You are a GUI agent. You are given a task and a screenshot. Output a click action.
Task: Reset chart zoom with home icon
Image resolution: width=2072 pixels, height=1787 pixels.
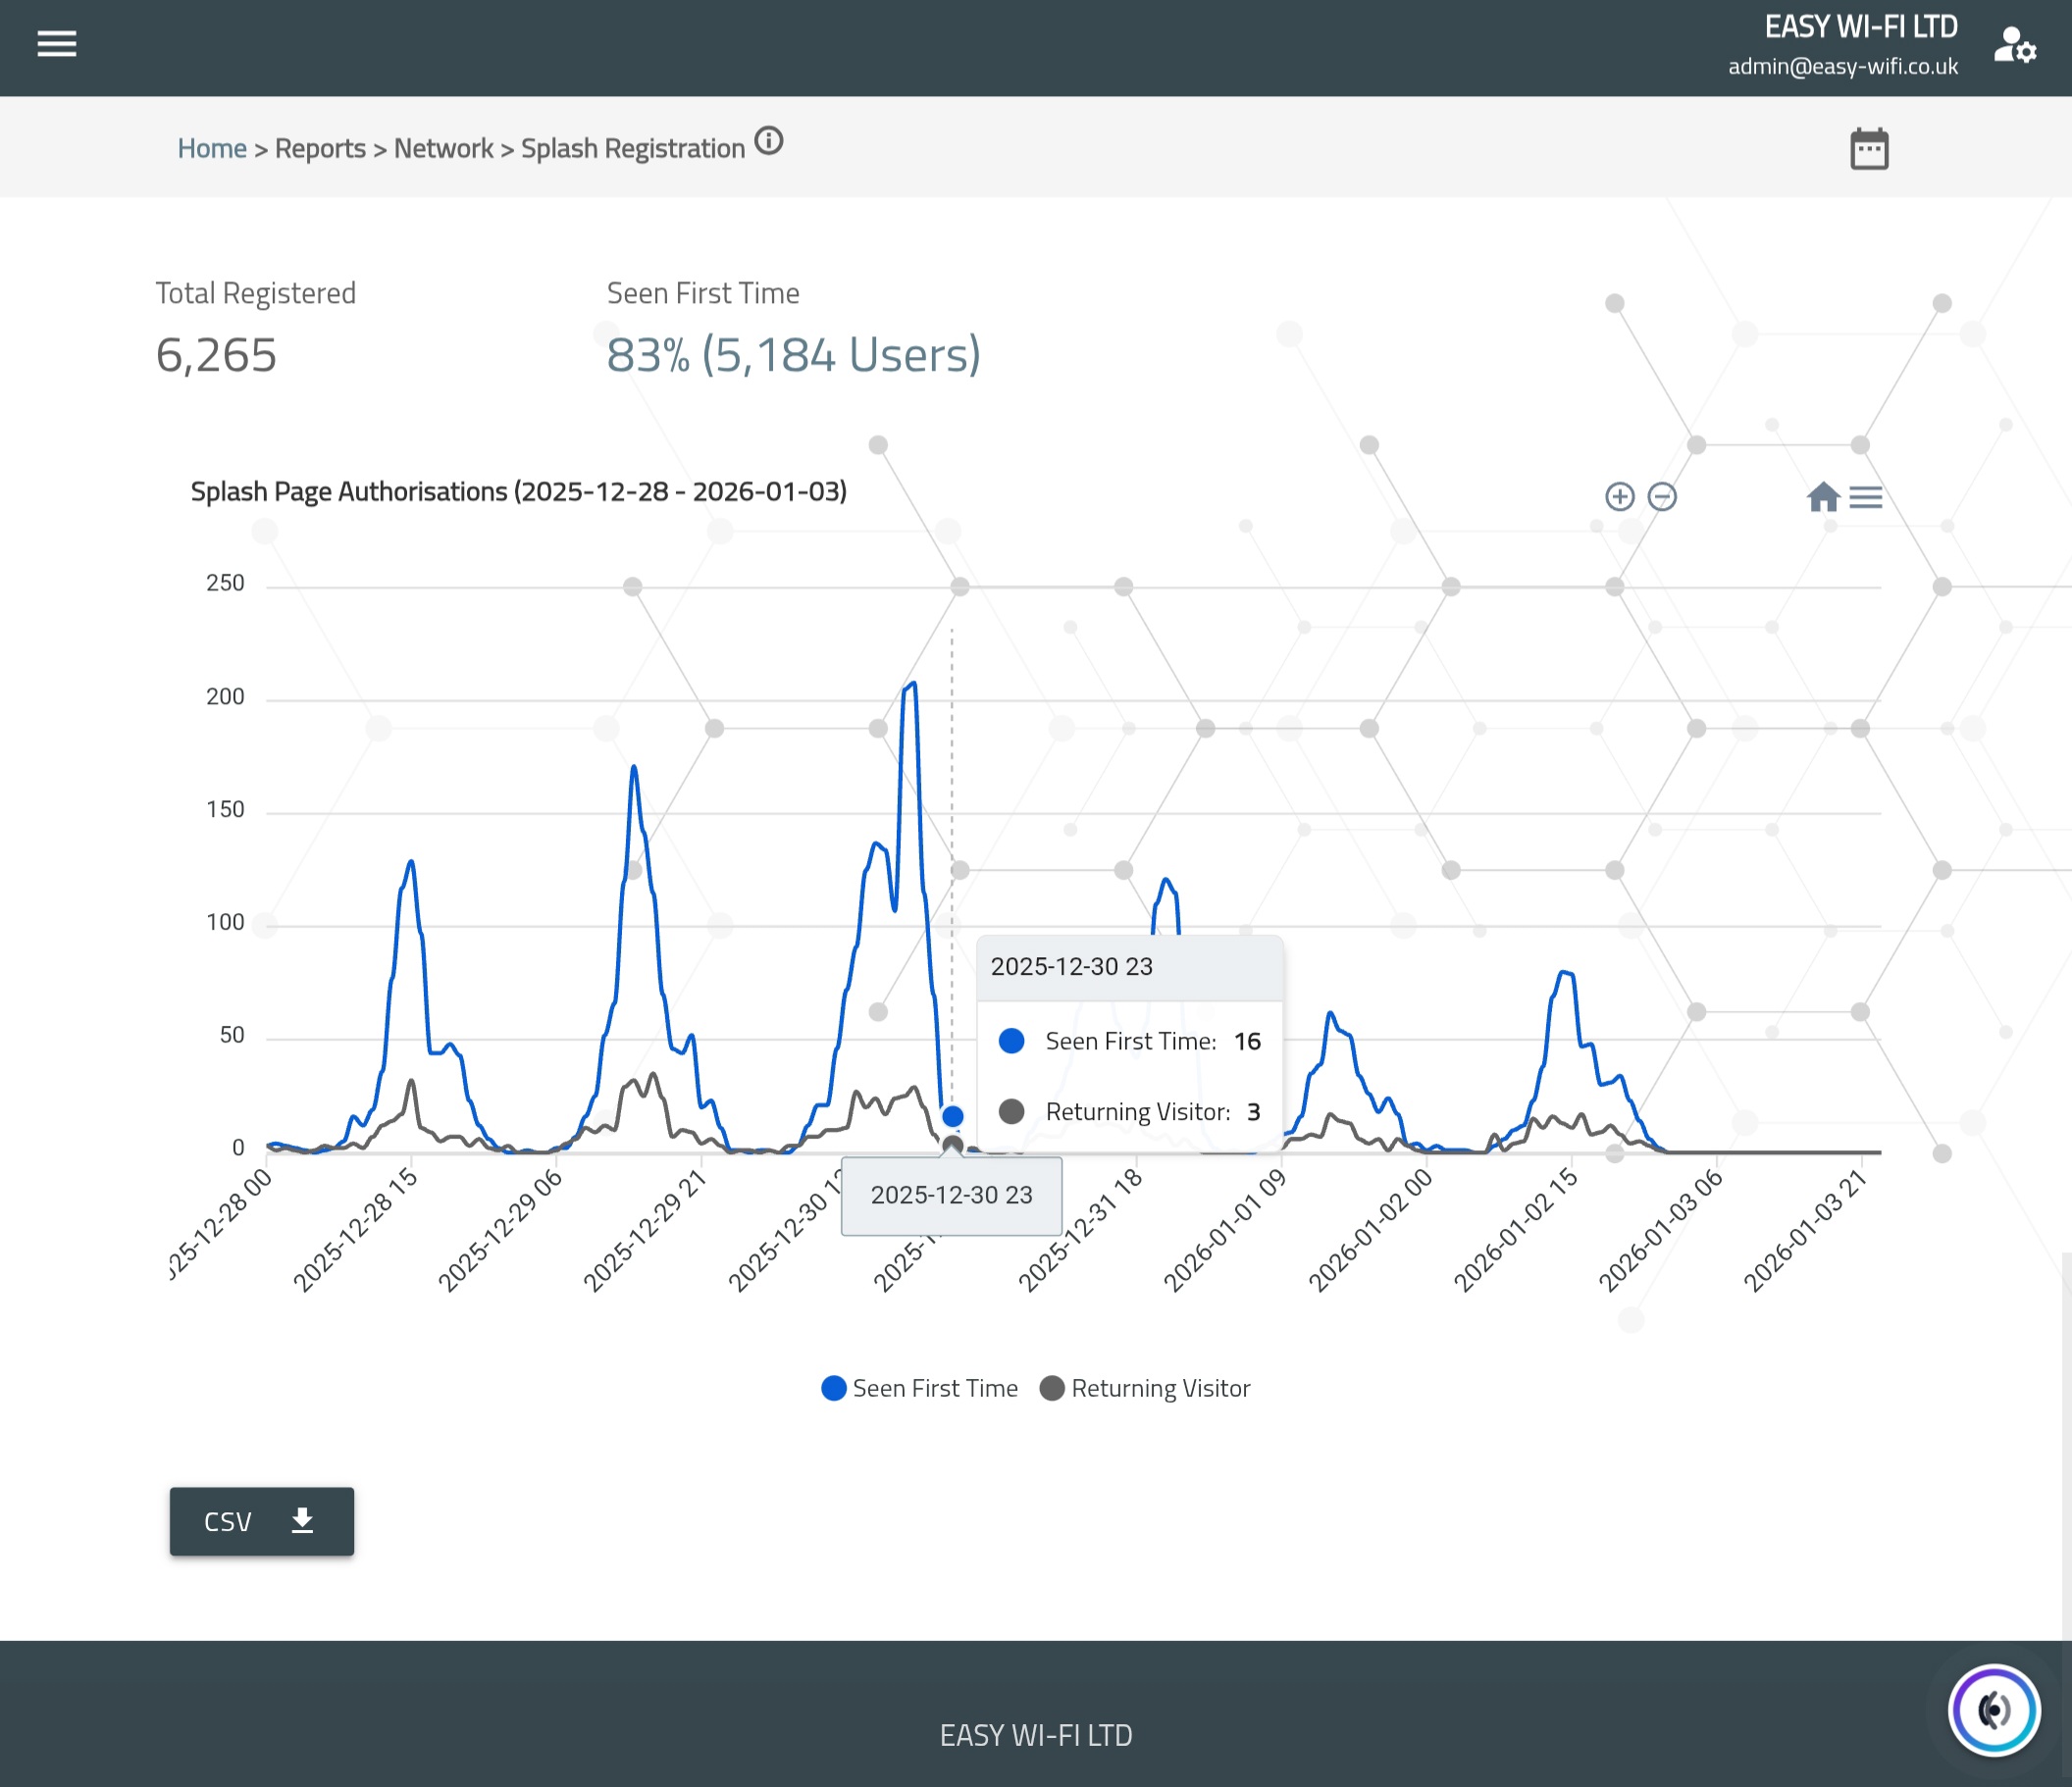(1823, 497)
